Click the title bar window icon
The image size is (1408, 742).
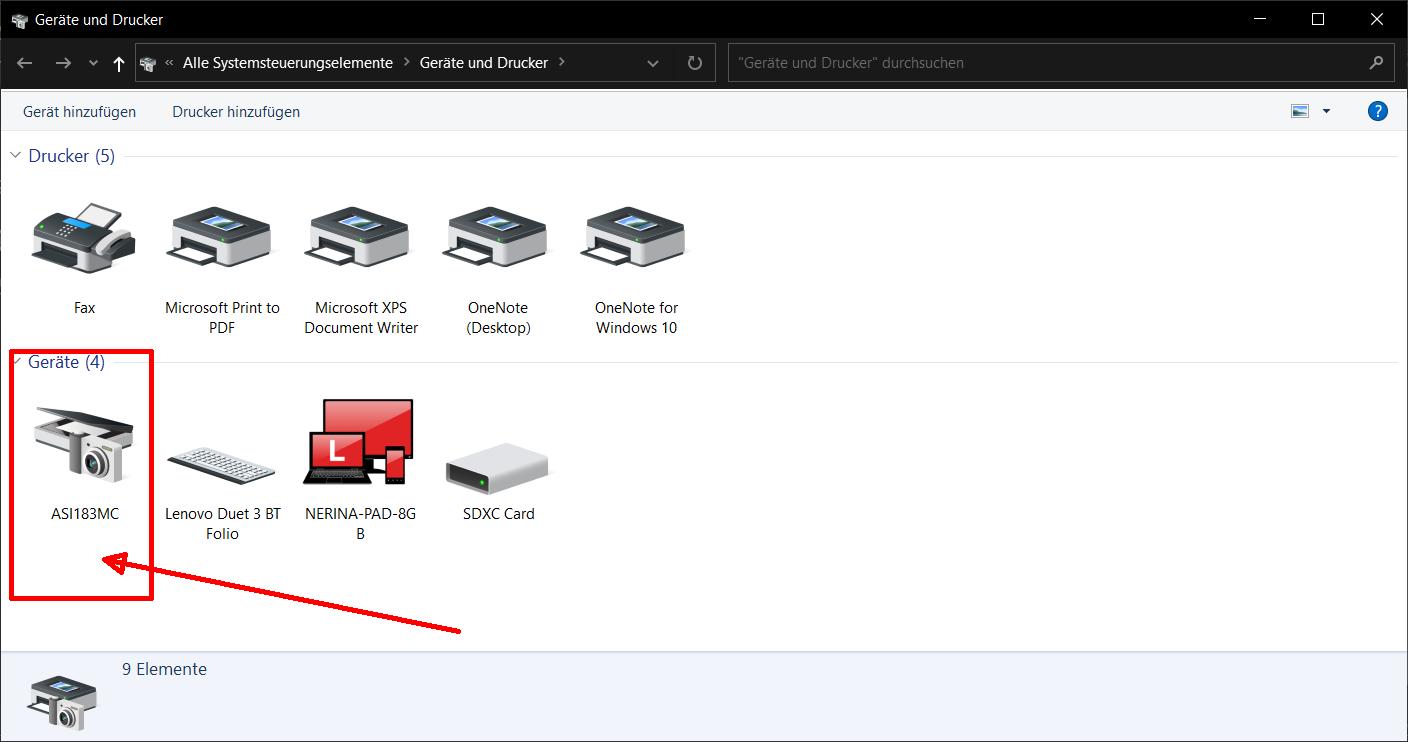click(17, 19)
